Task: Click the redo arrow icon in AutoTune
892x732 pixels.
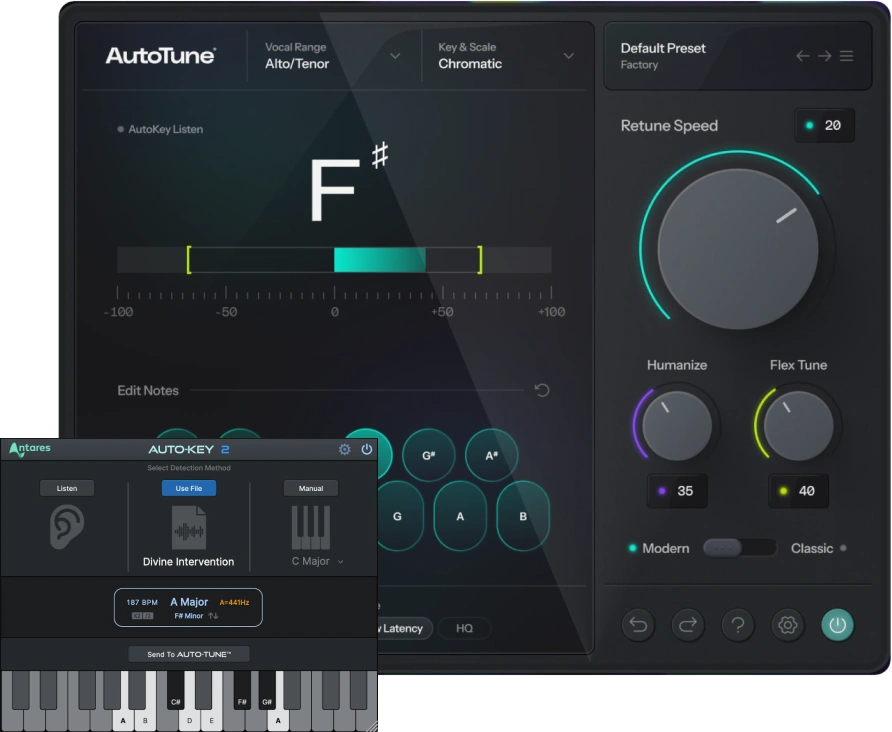Action: pos(688,625)
